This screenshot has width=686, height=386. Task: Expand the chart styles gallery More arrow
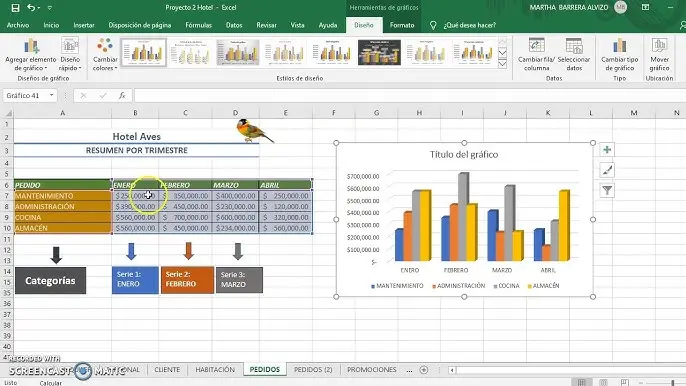pos(502,64)
